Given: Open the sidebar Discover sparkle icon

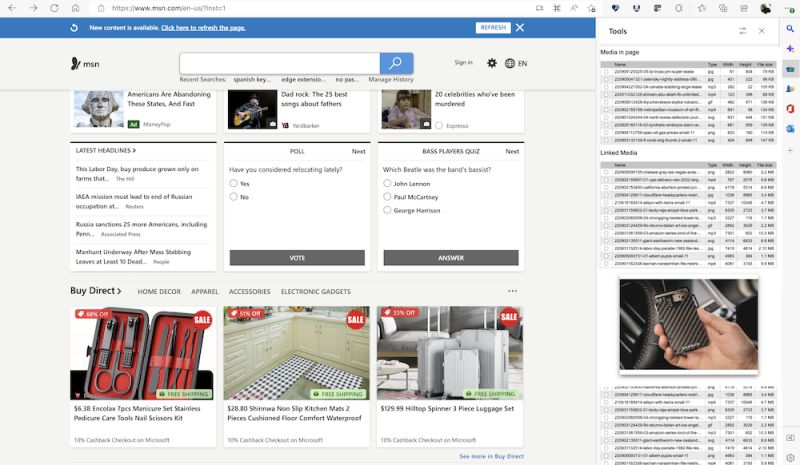Looking at the screenshot, I should tap(790, 48).
